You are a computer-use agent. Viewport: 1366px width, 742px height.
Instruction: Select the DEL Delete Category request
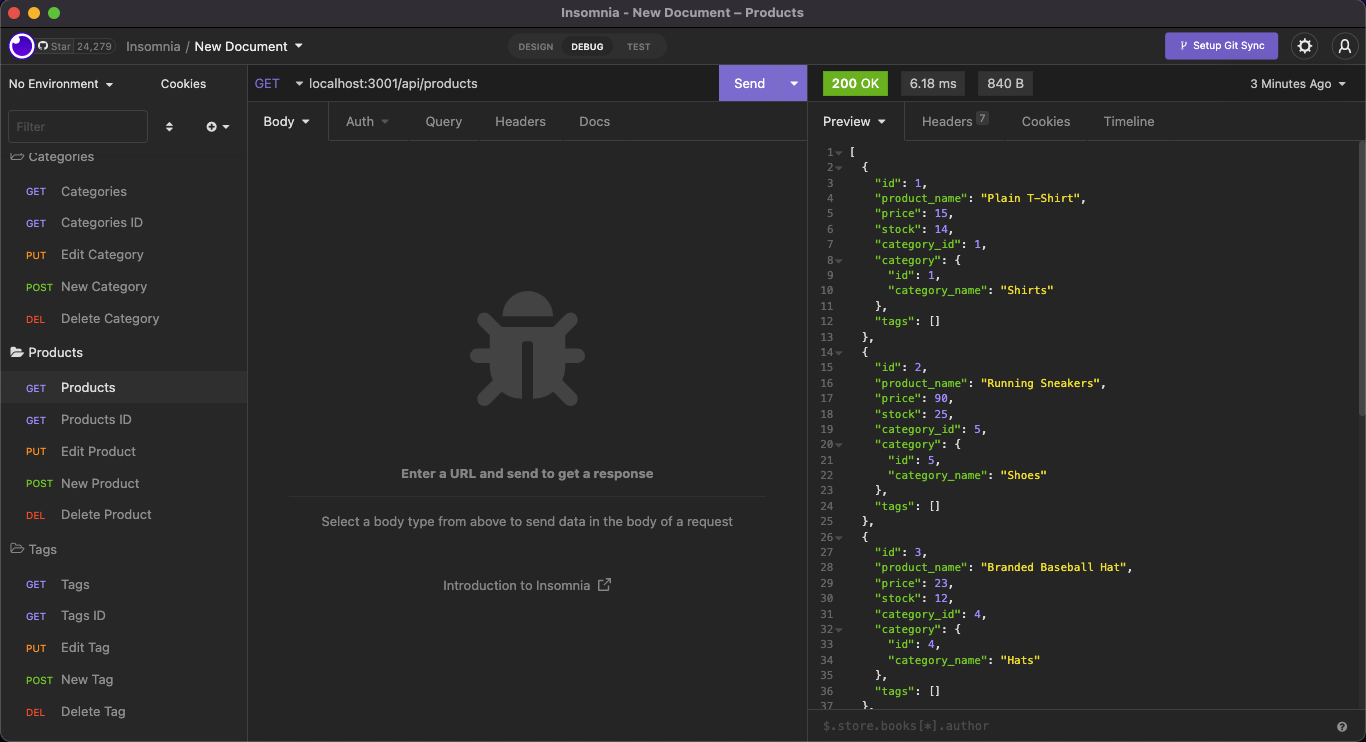pyautogui.click(x=124, y=319)
